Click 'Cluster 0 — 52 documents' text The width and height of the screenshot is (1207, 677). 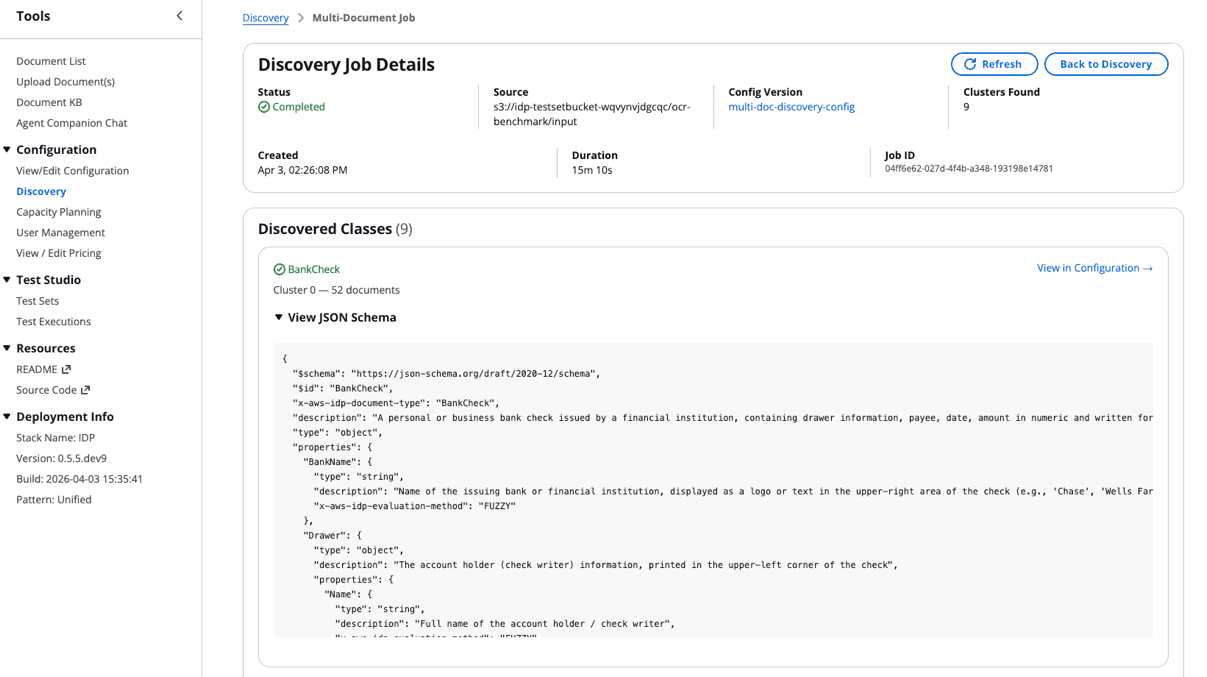point(336,290)
